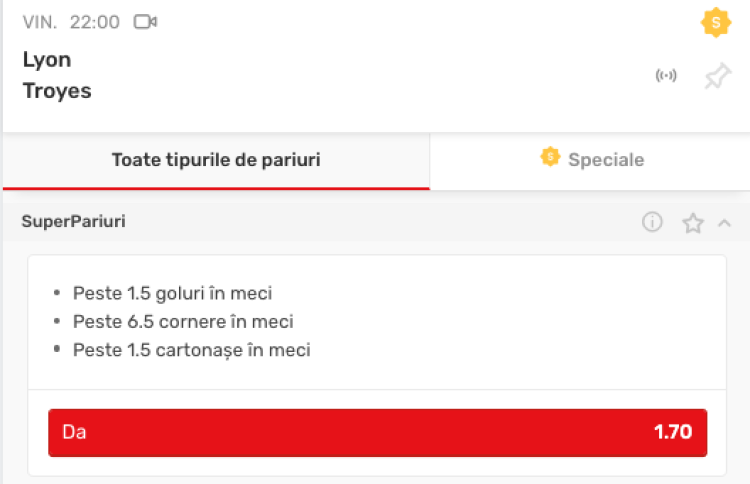Pin the Lyon vs Troyes match
This screenshot has width=750, height=484.
[x=716, y=76]
